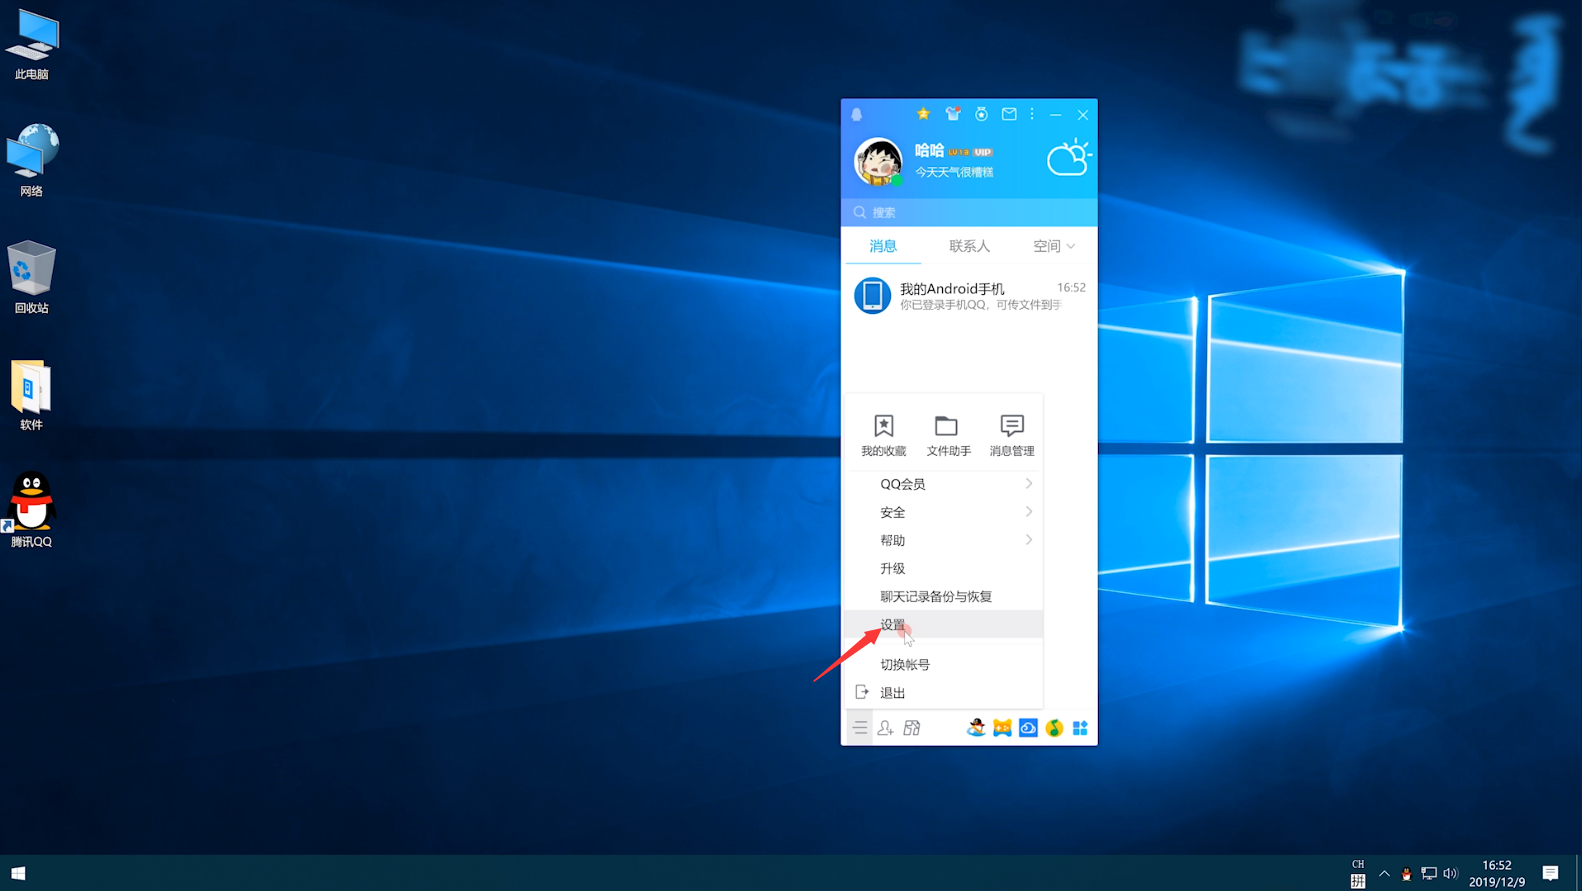Image resolution: width=1582 pixels, height=891 pixels.
Task: Switch to the 空间 tab
Action: pos(1046,246)
